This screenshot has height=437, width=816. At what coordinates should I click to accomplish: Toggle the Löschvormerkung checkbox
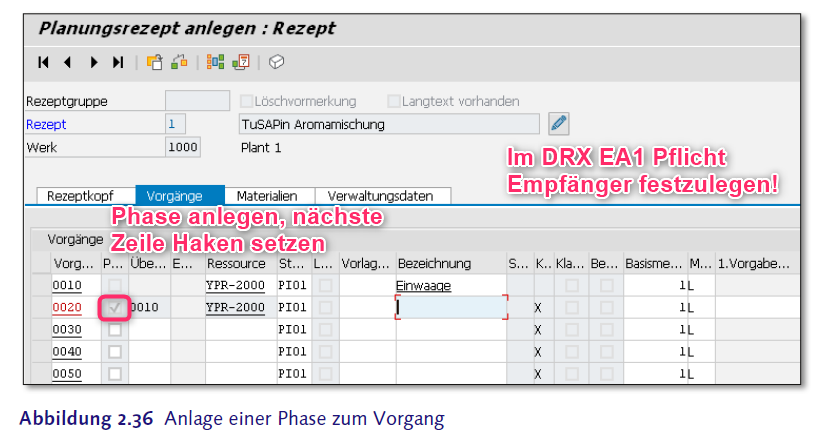point(247,101)
